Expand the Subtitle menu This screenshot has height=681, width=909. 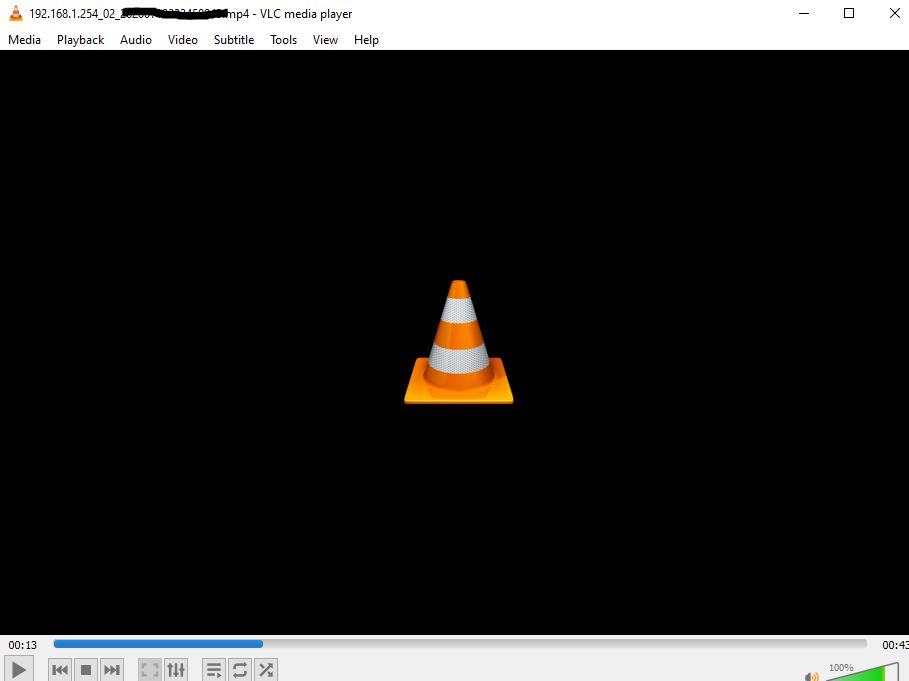pos(234,40)
